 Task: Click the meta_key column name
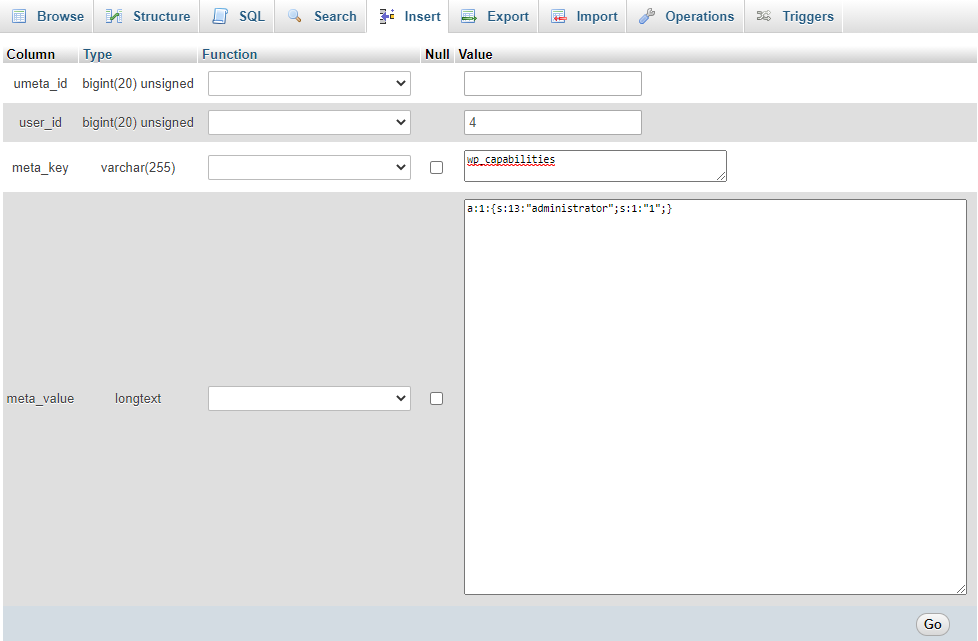tap(41, 167)
